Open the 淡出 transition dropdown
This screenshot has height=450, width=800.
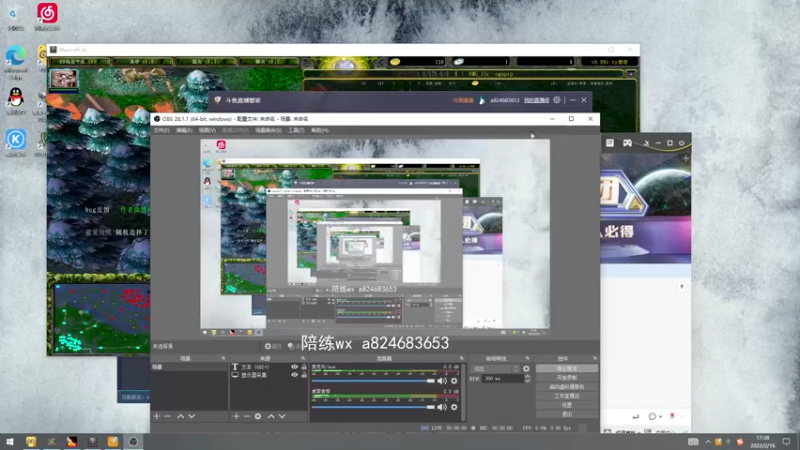tap(496, 368)
